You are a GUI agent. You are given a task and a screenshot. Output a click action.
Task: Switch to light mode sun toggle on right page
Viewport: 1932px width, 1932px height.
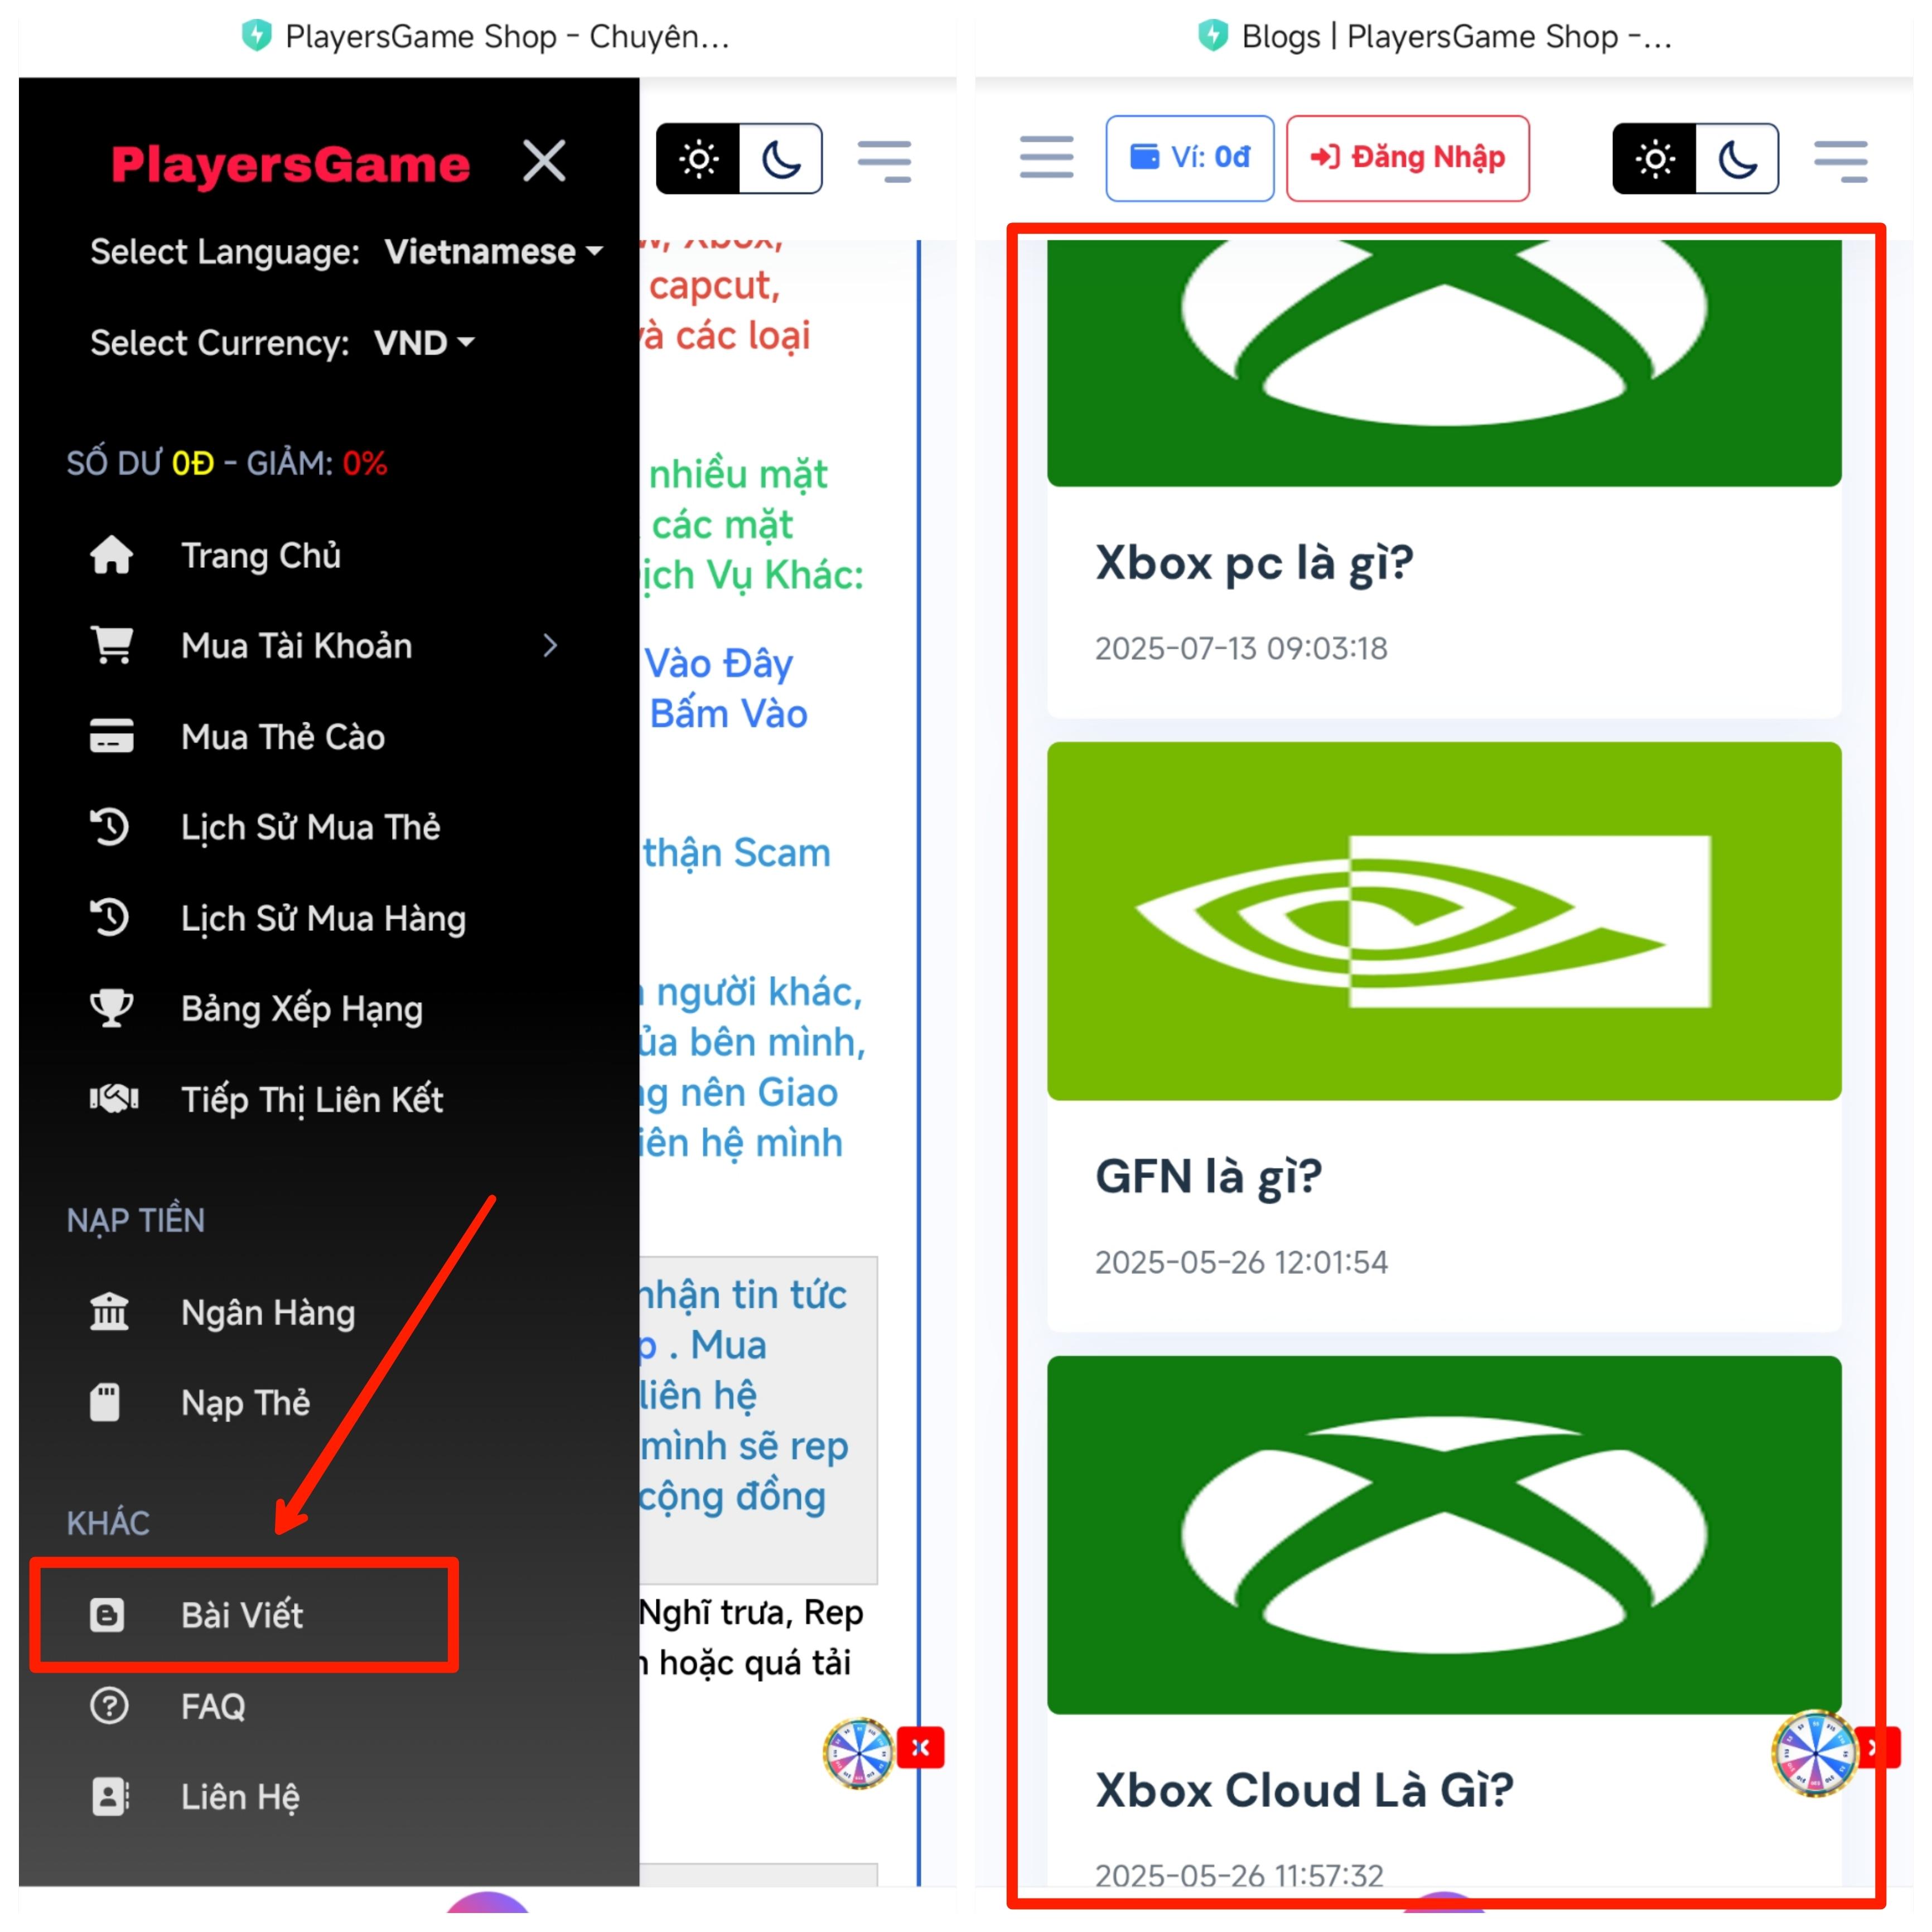click(x=1654, y=159)
